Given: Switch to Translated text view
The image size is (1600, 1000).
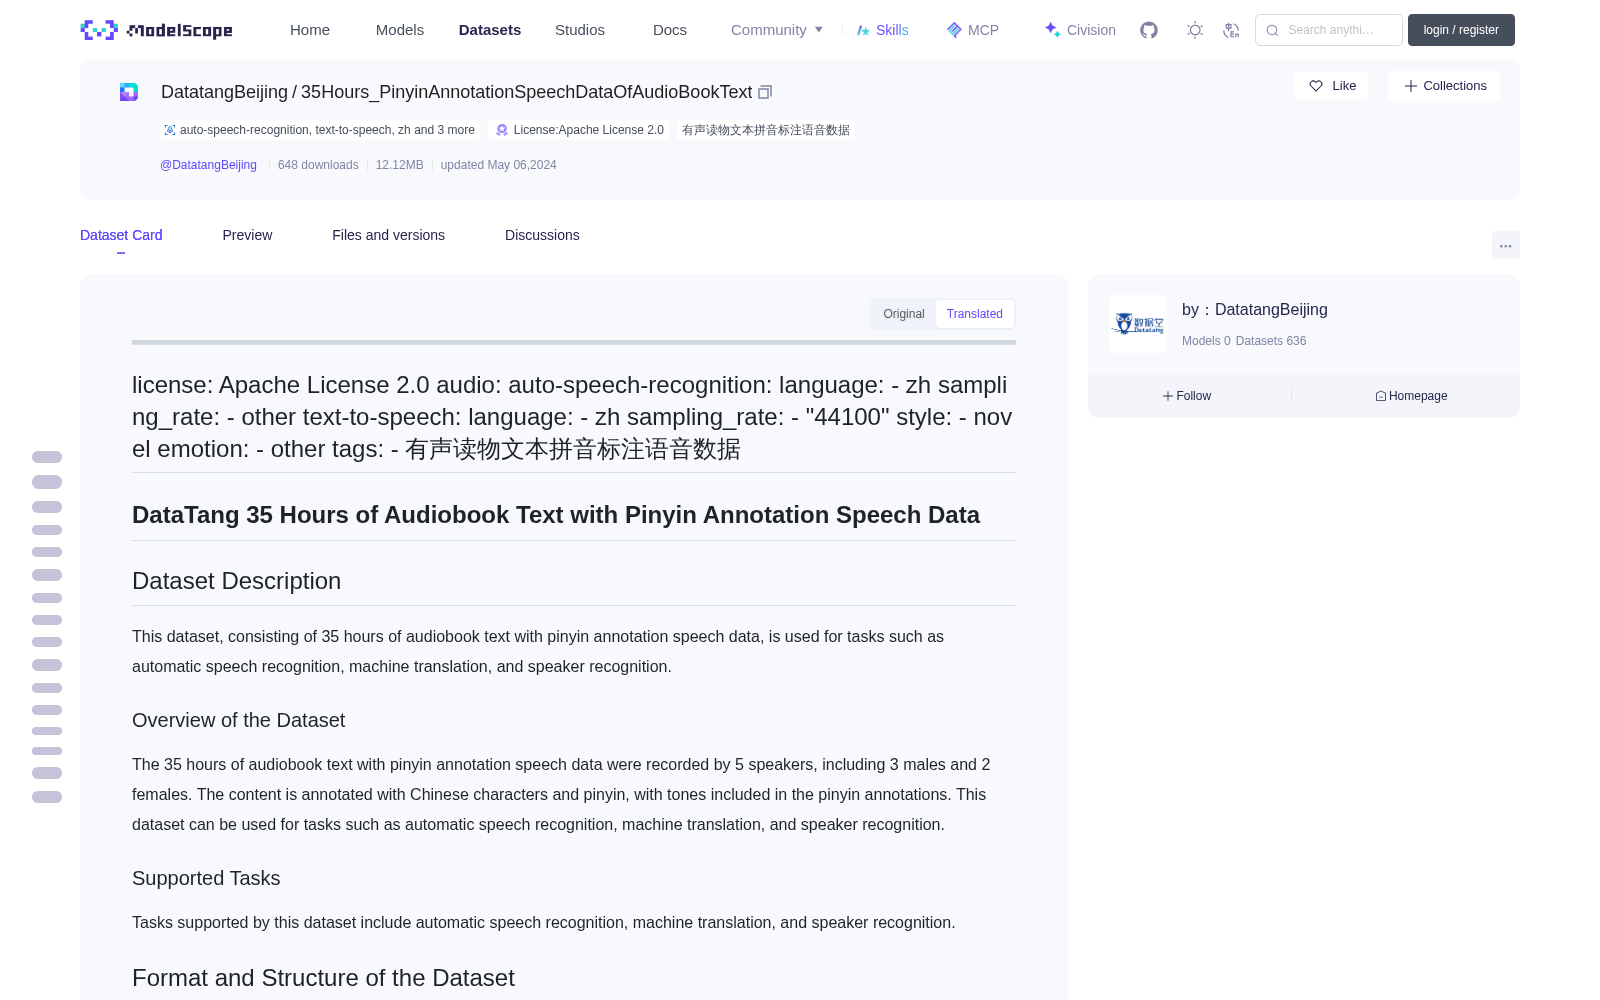Looking at the screenshot, I should [x=975, y=314].
